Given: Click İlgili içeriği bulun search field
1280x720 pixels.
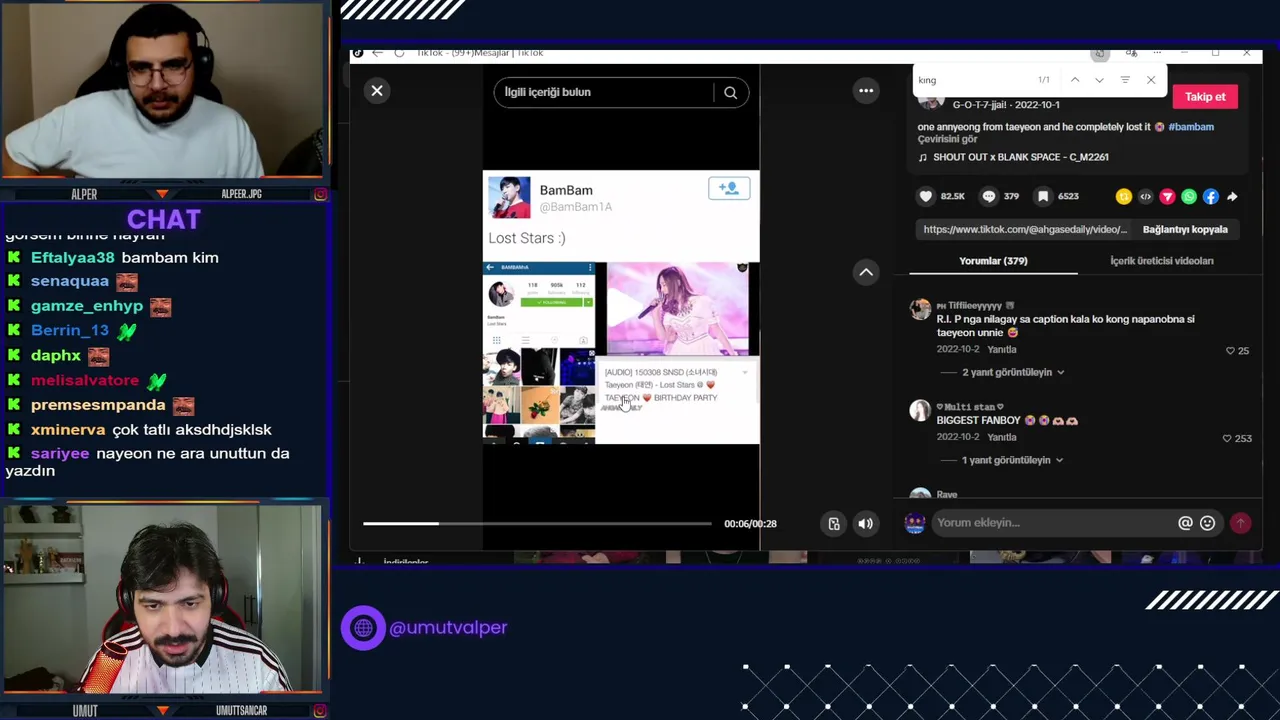Looking at the screenshot, I should (x=604, y=92).
